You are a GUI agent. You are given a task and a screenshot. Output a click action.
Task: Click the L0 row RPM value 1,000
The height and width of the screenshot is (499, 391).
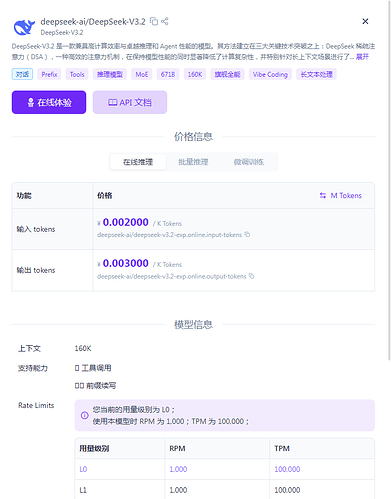pyautogui.click(x=178, y=469)
